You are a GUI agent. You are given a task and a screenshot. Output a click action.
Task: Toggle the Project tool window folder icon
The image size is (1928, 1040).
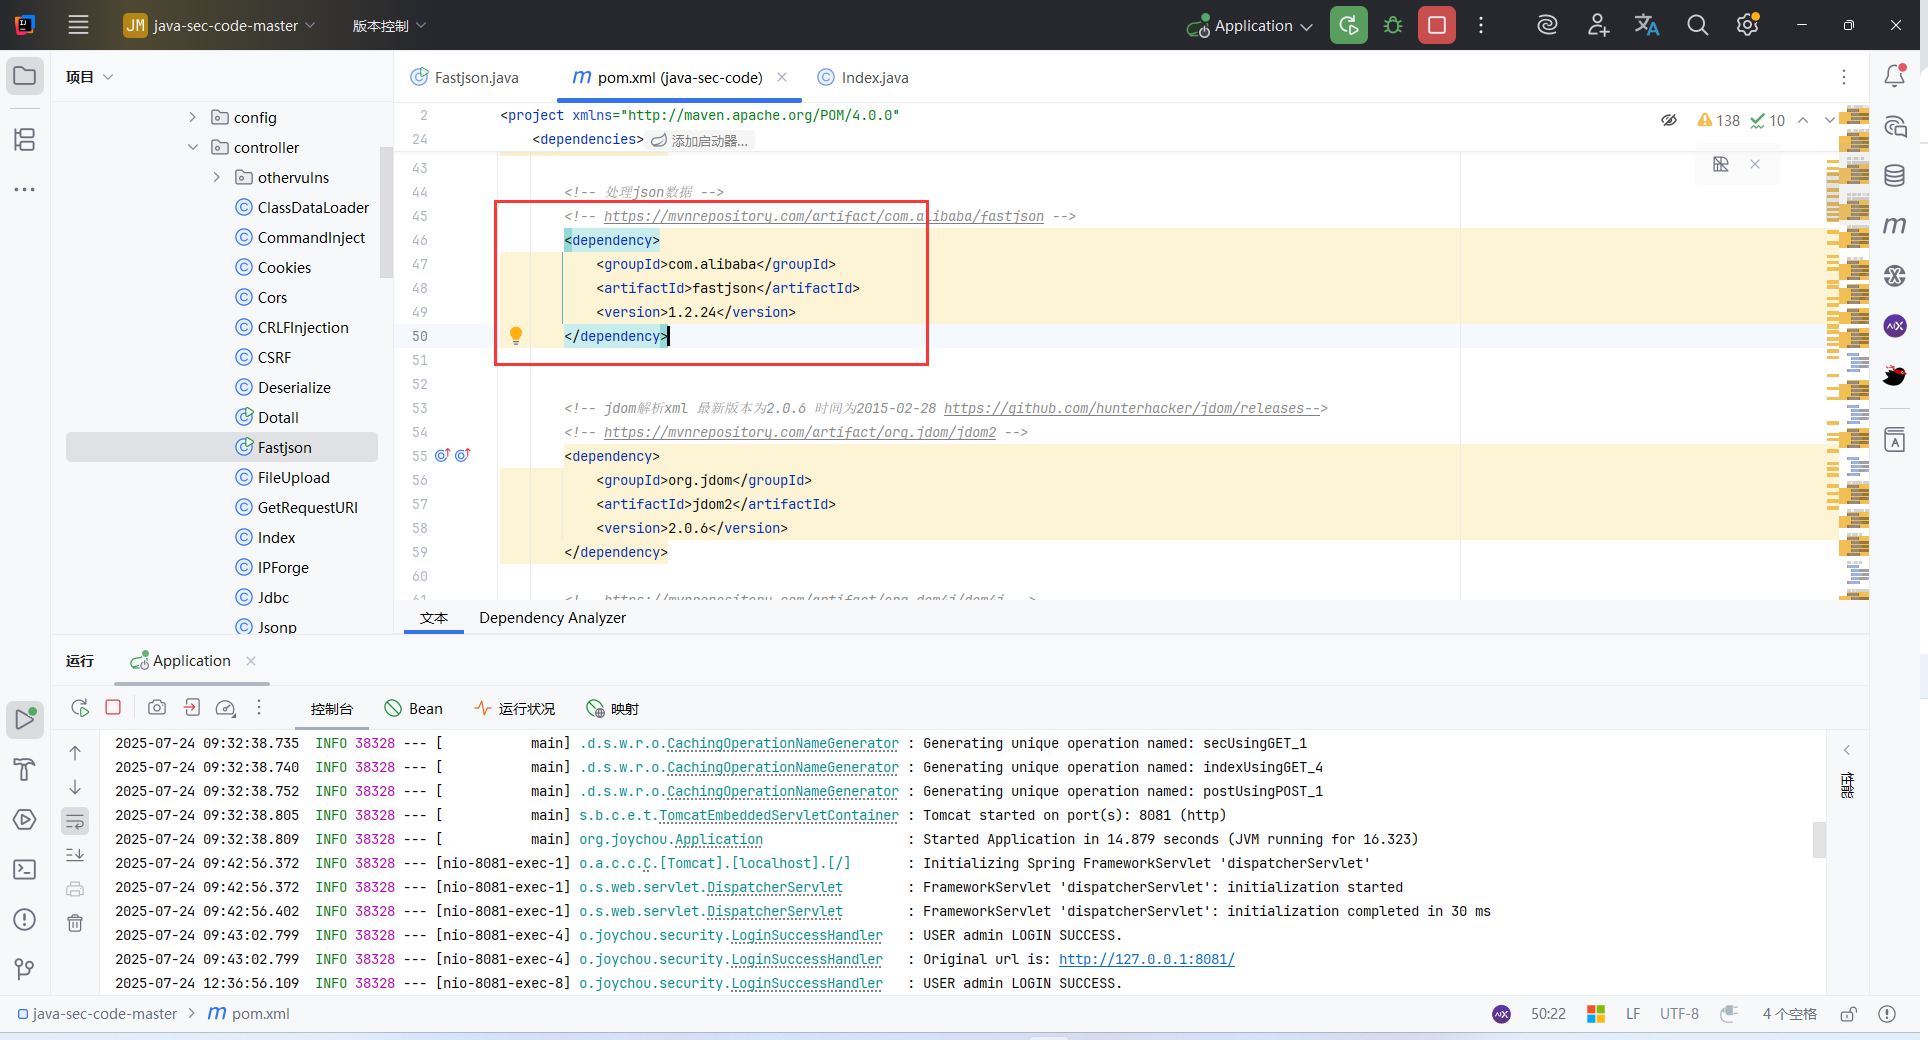(25, 76)
